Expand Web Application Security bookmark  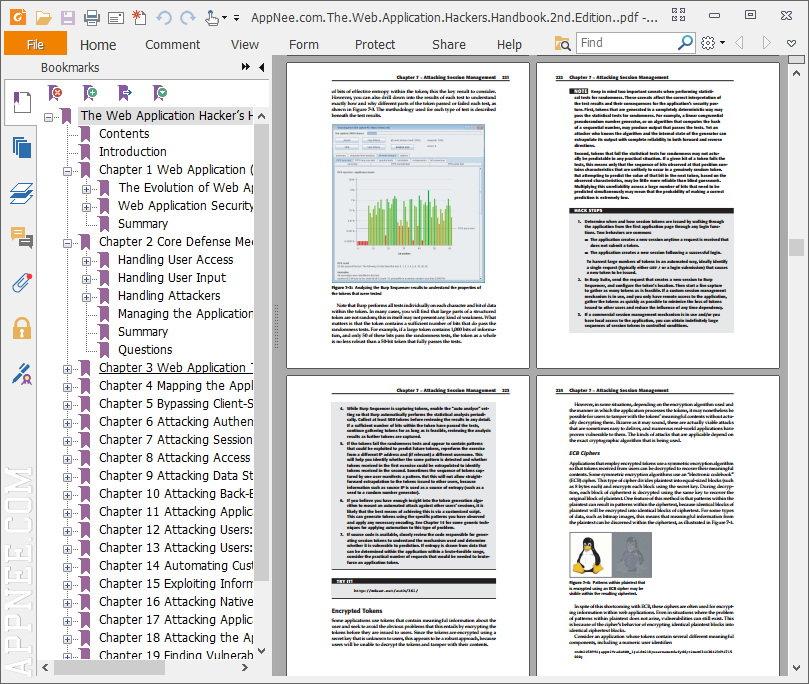click(87, 207)
